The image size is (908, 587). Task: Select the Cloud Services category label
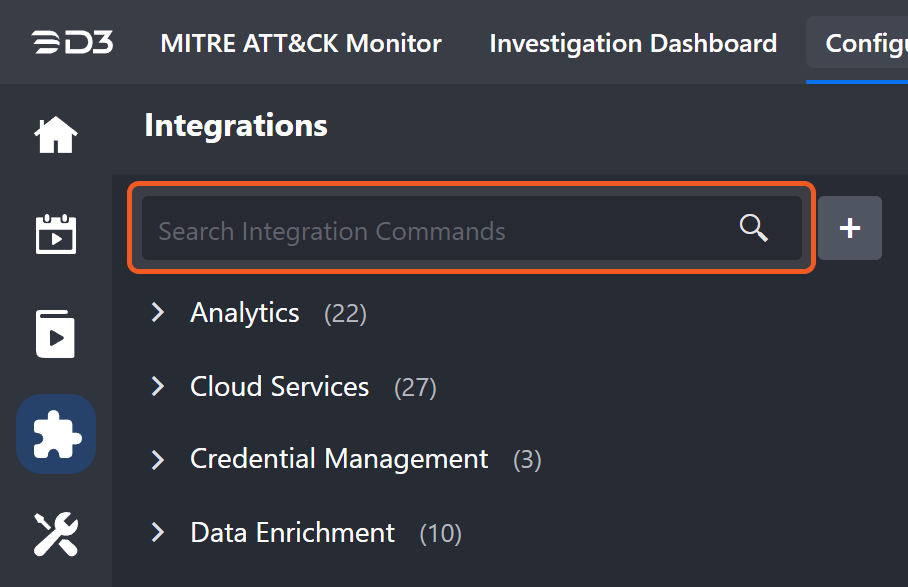click(280, 387)
